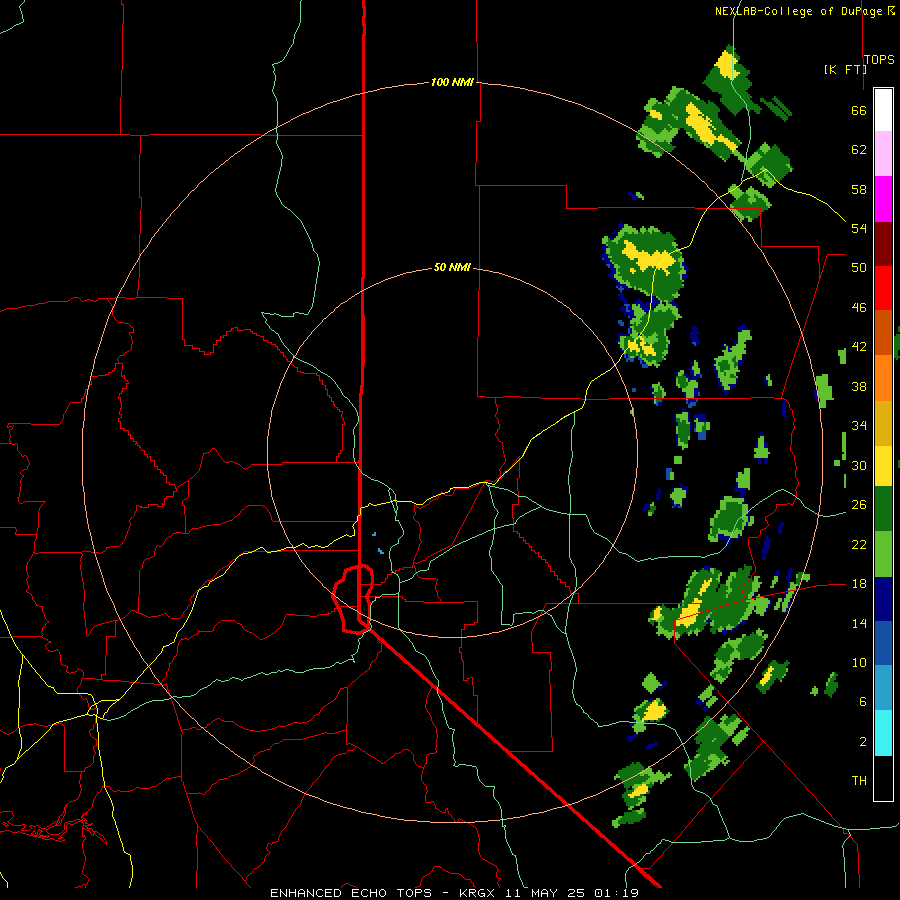
Task: Click the black TH legend swatch
Action: click(x=883, y=778)
